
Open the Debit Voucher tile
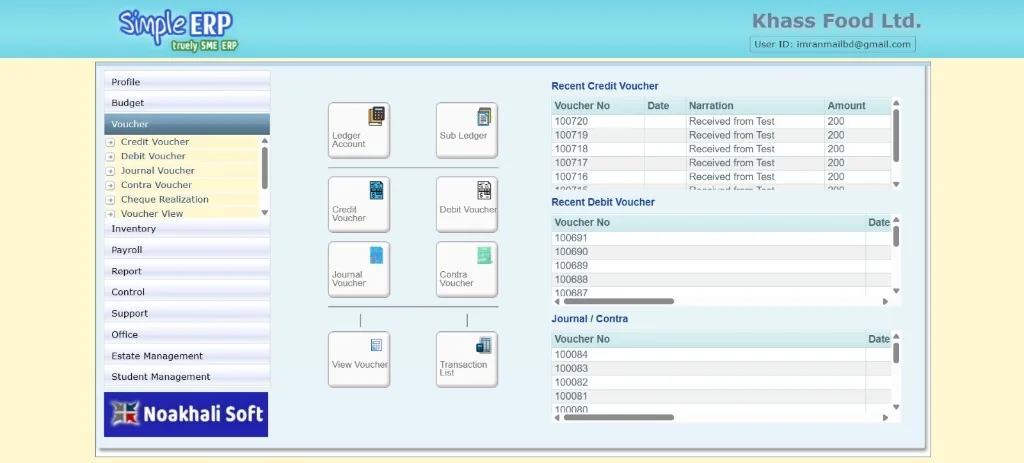[x=466, y=204]
